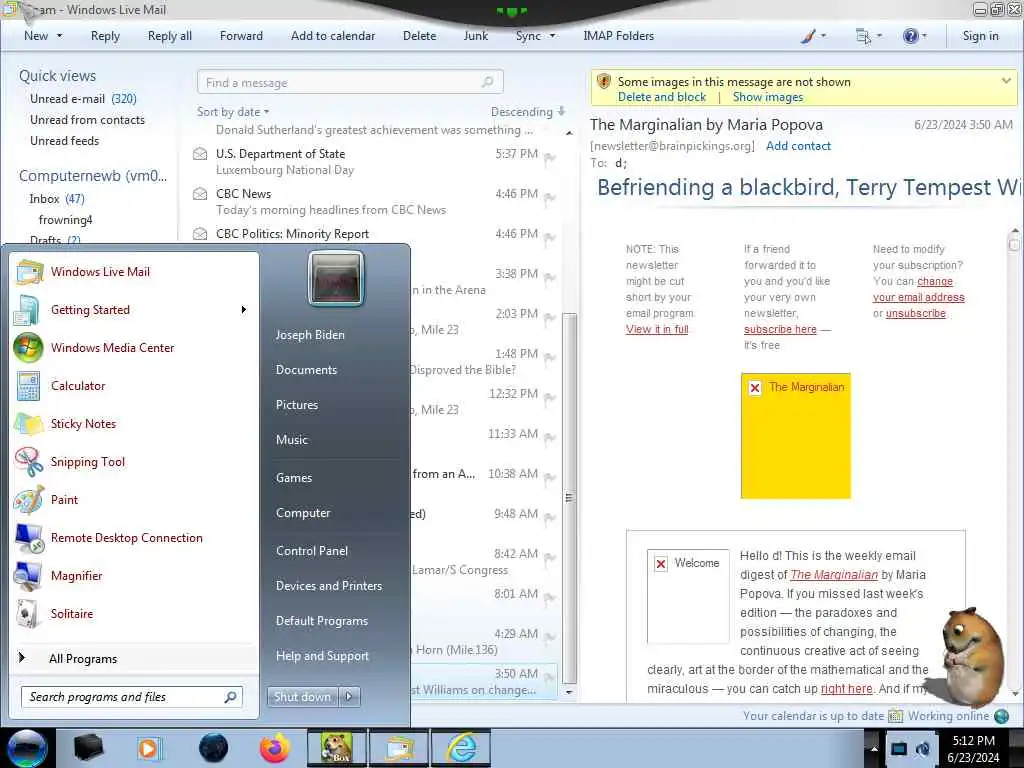The height and width of the screenshot is (768, 1024).
Task: Click the Start menu search magnifier icon
Action: (x=230, y=697)
